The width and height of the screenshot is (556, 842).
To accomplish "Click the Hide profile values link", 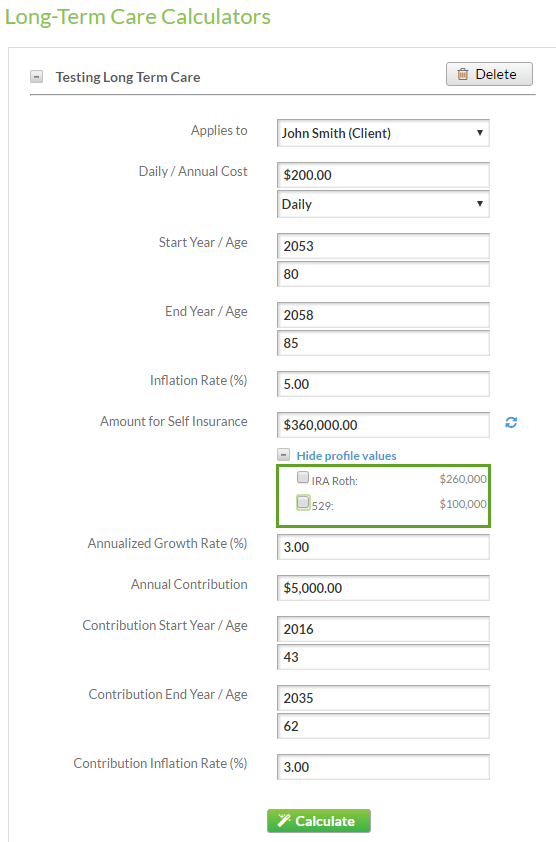I will pos(346,456).
